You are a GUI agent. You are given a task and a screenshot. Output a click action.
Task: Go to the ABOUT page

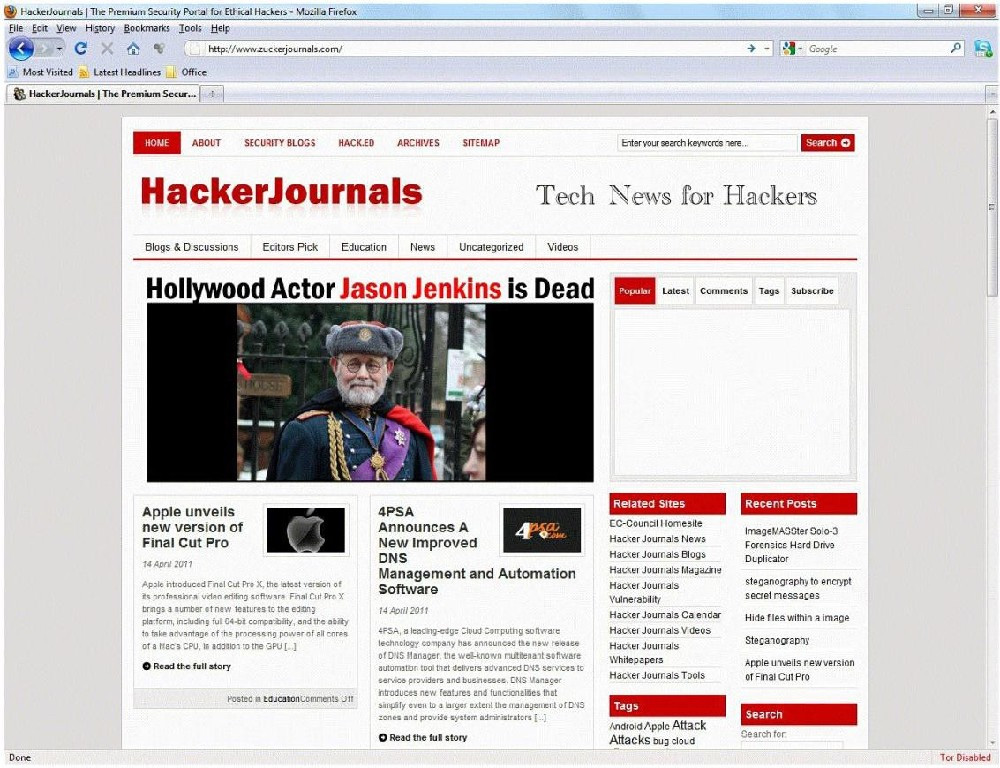coord(206,143)
